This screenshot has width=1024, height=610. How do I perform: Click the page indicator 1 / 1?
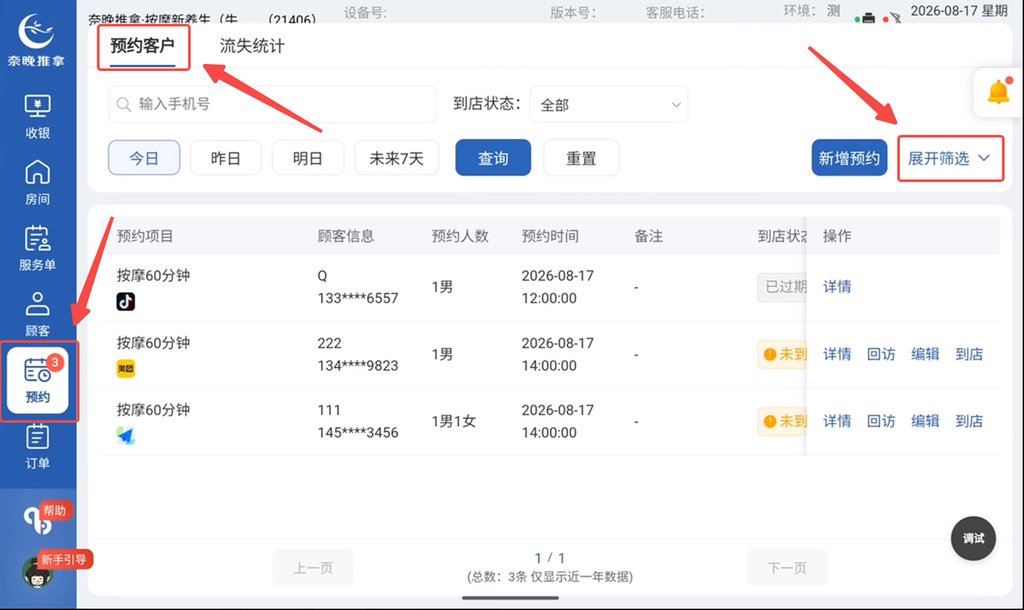click(550, 558)
